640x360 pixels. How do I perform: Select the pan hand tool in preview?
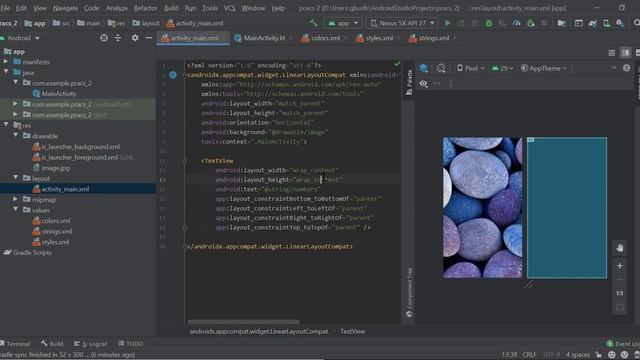click(x=620, y=248)
